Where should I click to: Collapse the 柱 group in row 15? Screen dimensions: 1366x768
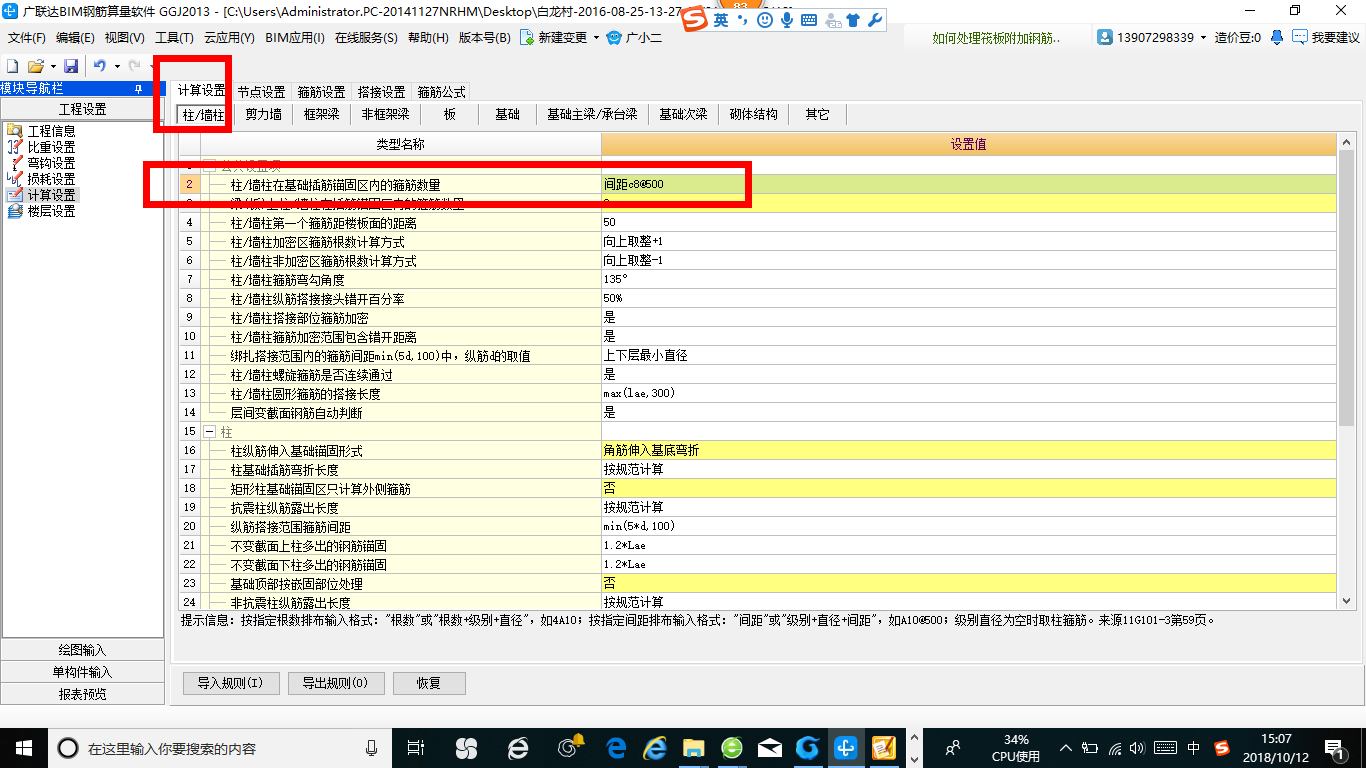click(x=210, y=432)
